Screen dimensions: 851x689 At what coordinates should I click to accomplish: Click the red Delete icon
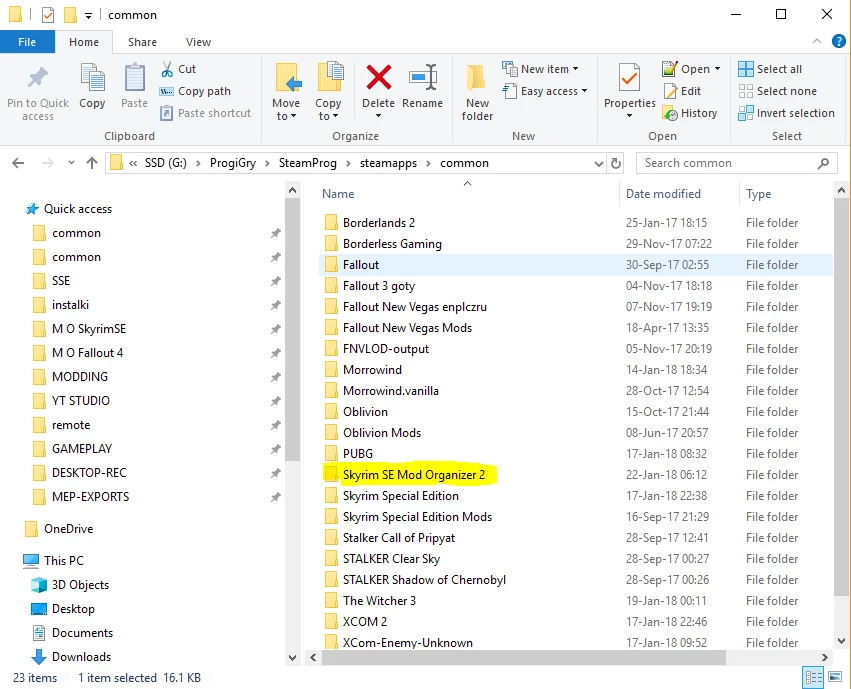[x=378, y=77]
